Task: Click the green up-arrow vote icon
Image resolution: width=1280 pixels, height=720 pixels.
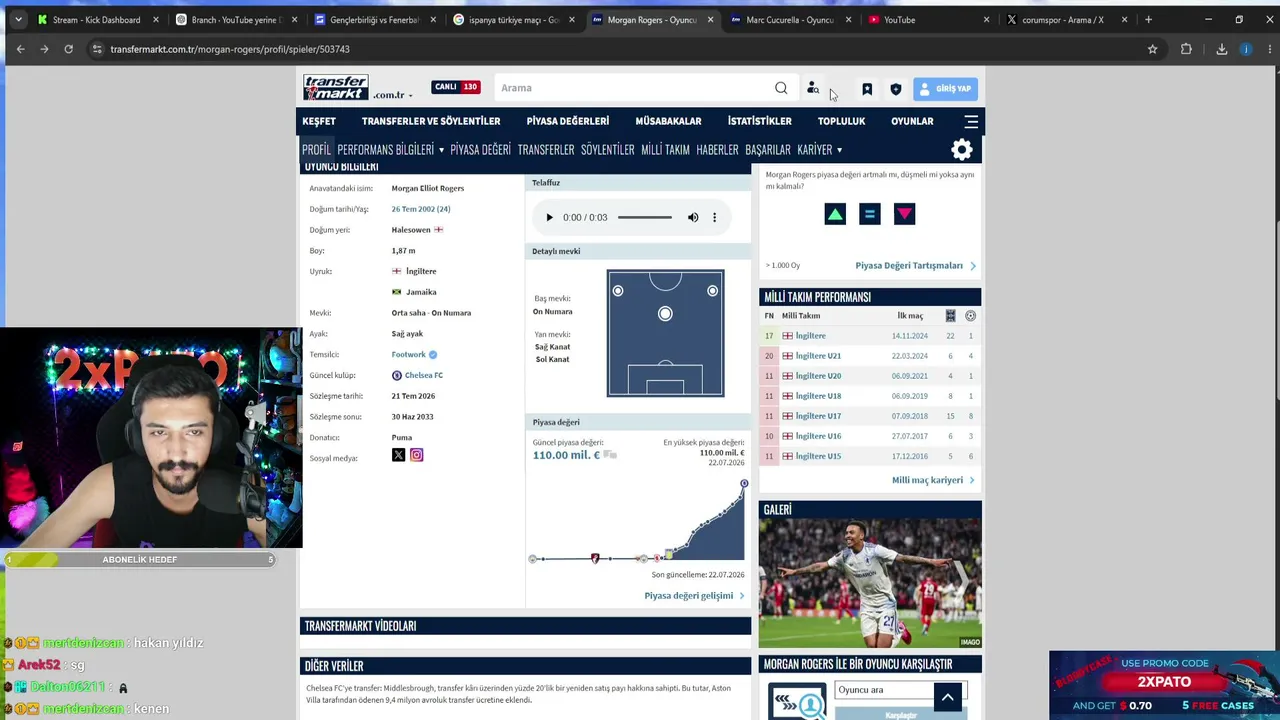Action: pyautogui.click(x=835, y=214)
